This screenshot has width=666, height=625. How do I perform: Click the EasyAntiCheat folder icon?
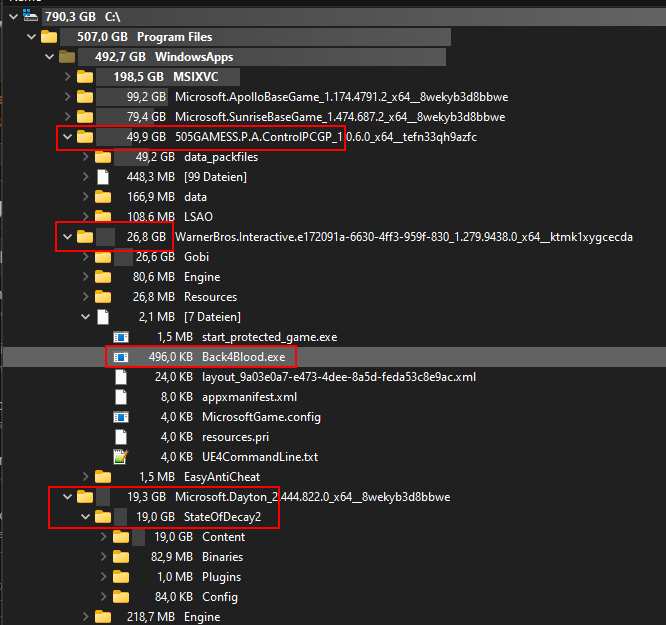[x=103, y=477]
